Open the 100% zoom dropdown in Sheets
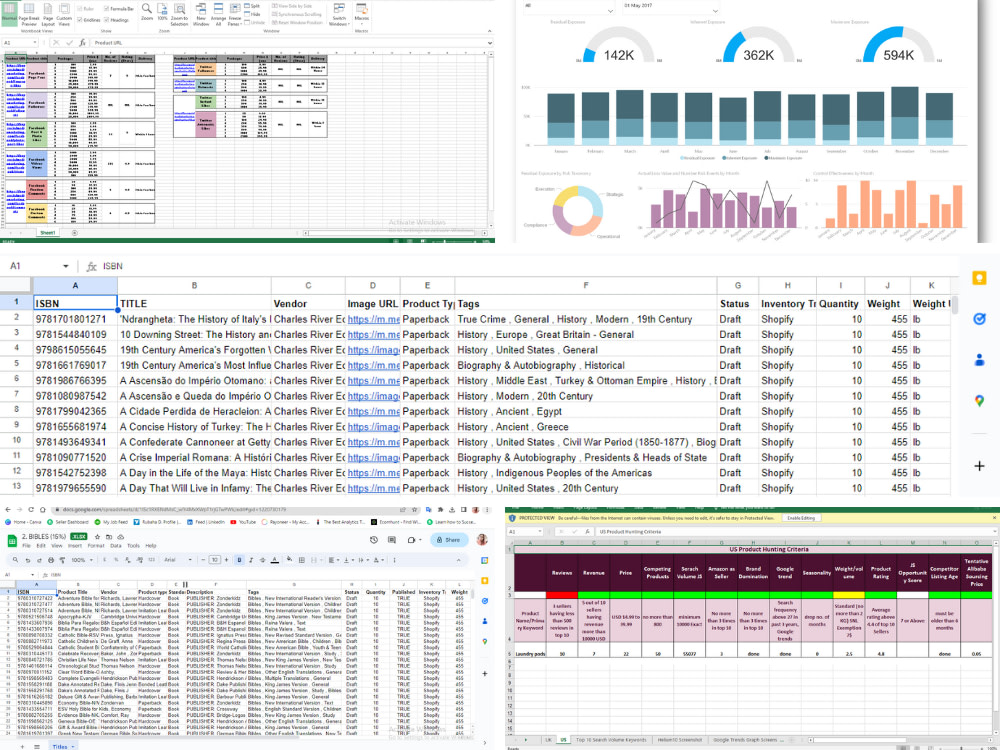The width and height of the screenshot is (1000, 750). [82, 560]
